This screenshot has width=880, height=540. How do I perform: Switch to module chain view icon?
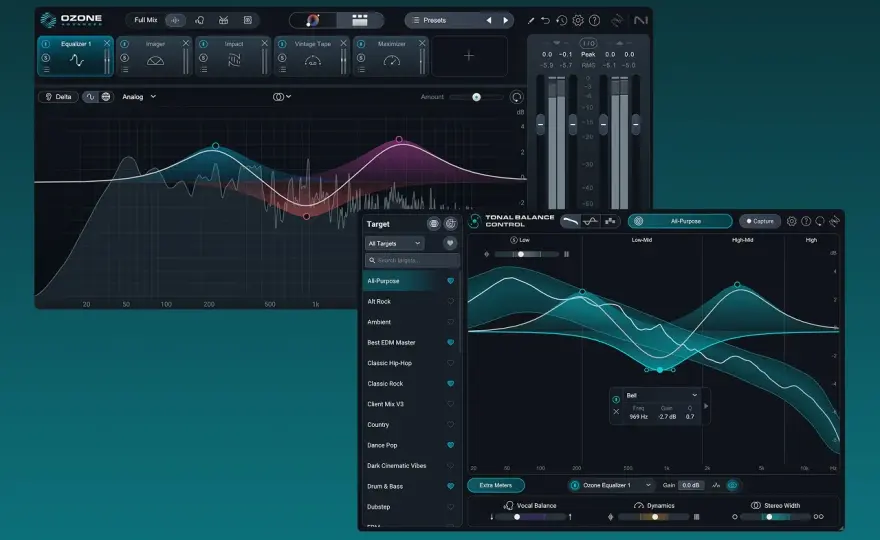tap(360, 20)
